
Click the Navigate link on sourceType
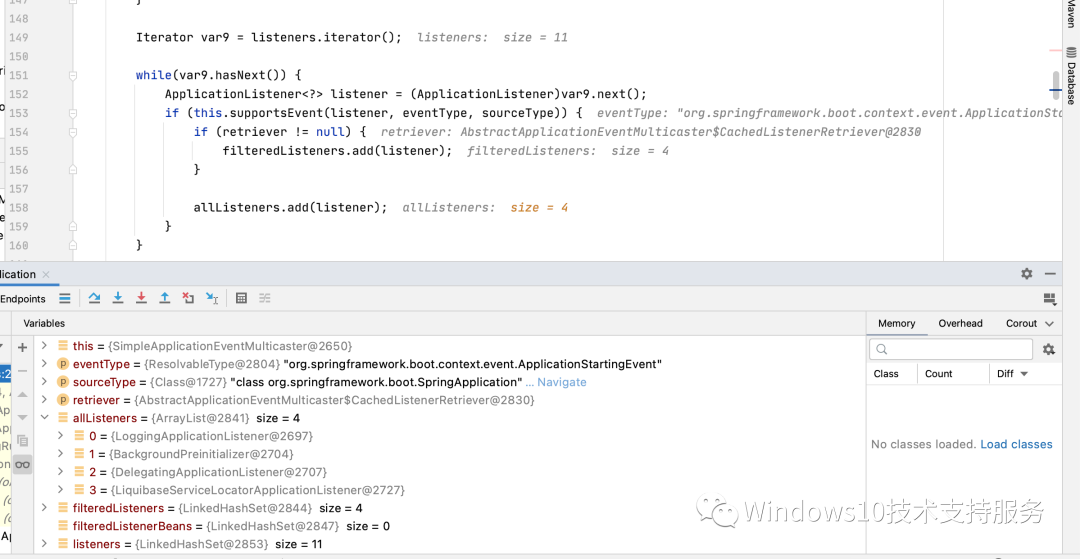pyautogui.click(x=561, y=382)
